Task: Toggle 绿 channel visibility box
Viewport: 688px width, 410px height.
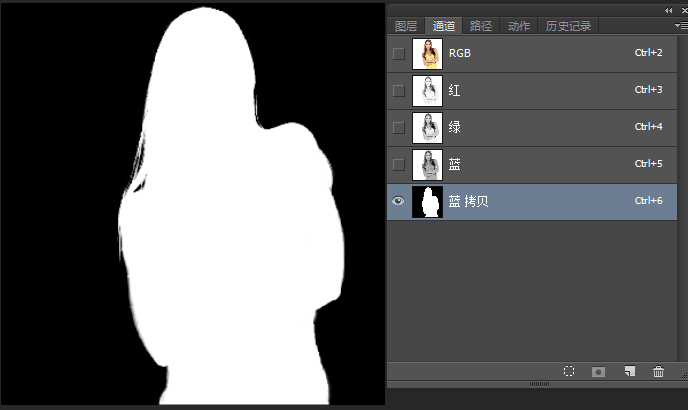Action: pyautogui.click(x=398, y=128)
